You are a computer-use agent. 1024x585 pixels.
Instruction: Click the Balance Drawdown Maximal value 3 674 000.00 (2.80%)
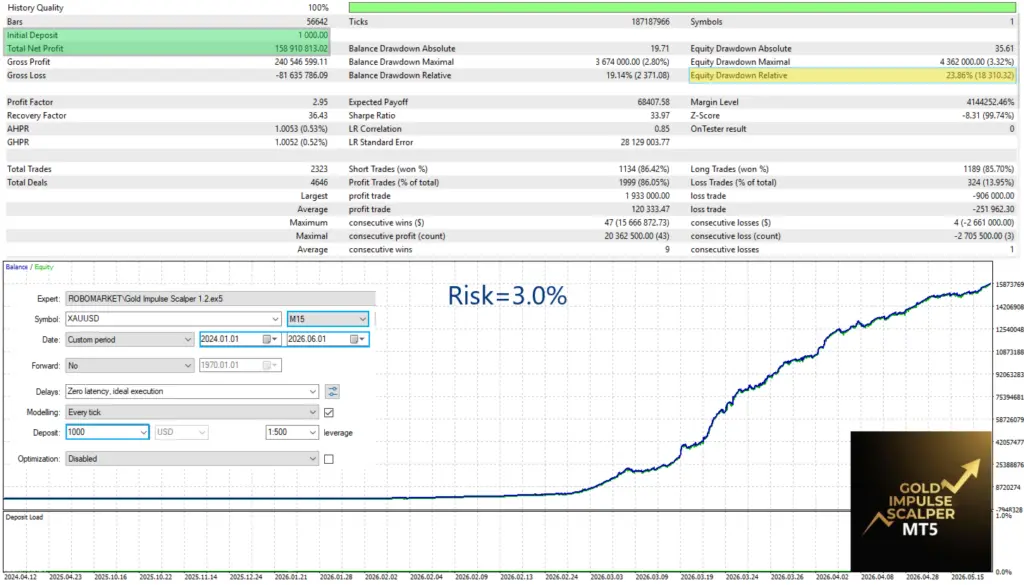click(x=632, y=62)
